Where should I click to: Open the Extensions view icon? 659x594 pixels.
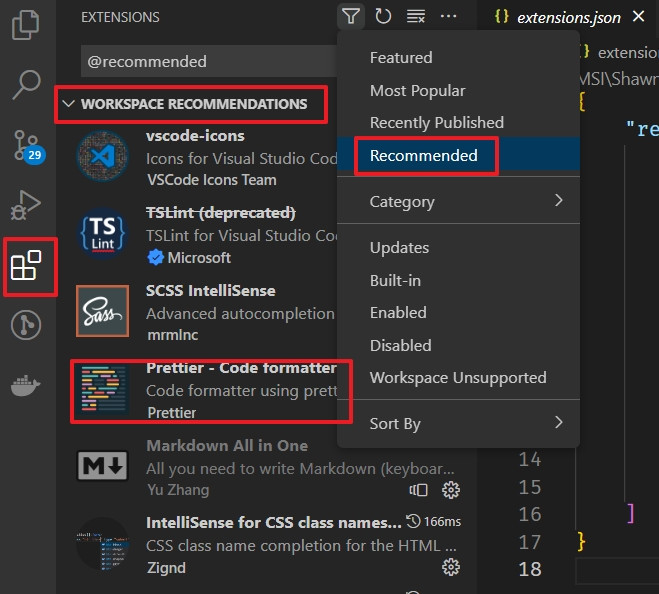[26, 265]
